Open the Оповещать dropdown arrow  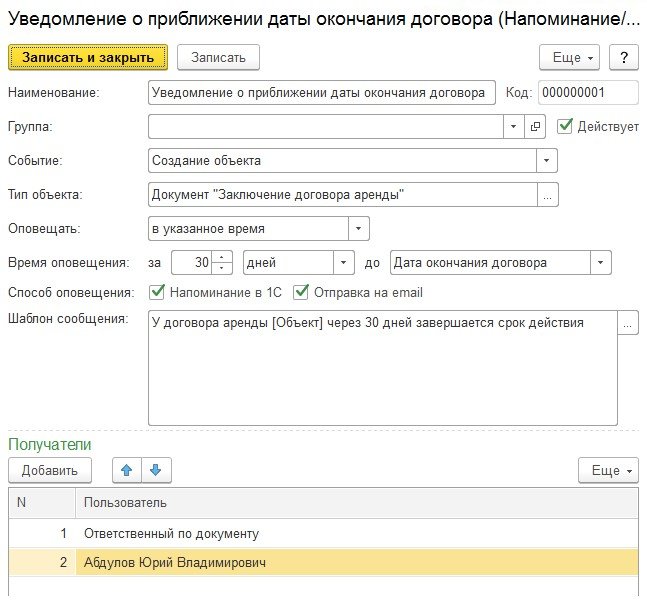[359, 229]
